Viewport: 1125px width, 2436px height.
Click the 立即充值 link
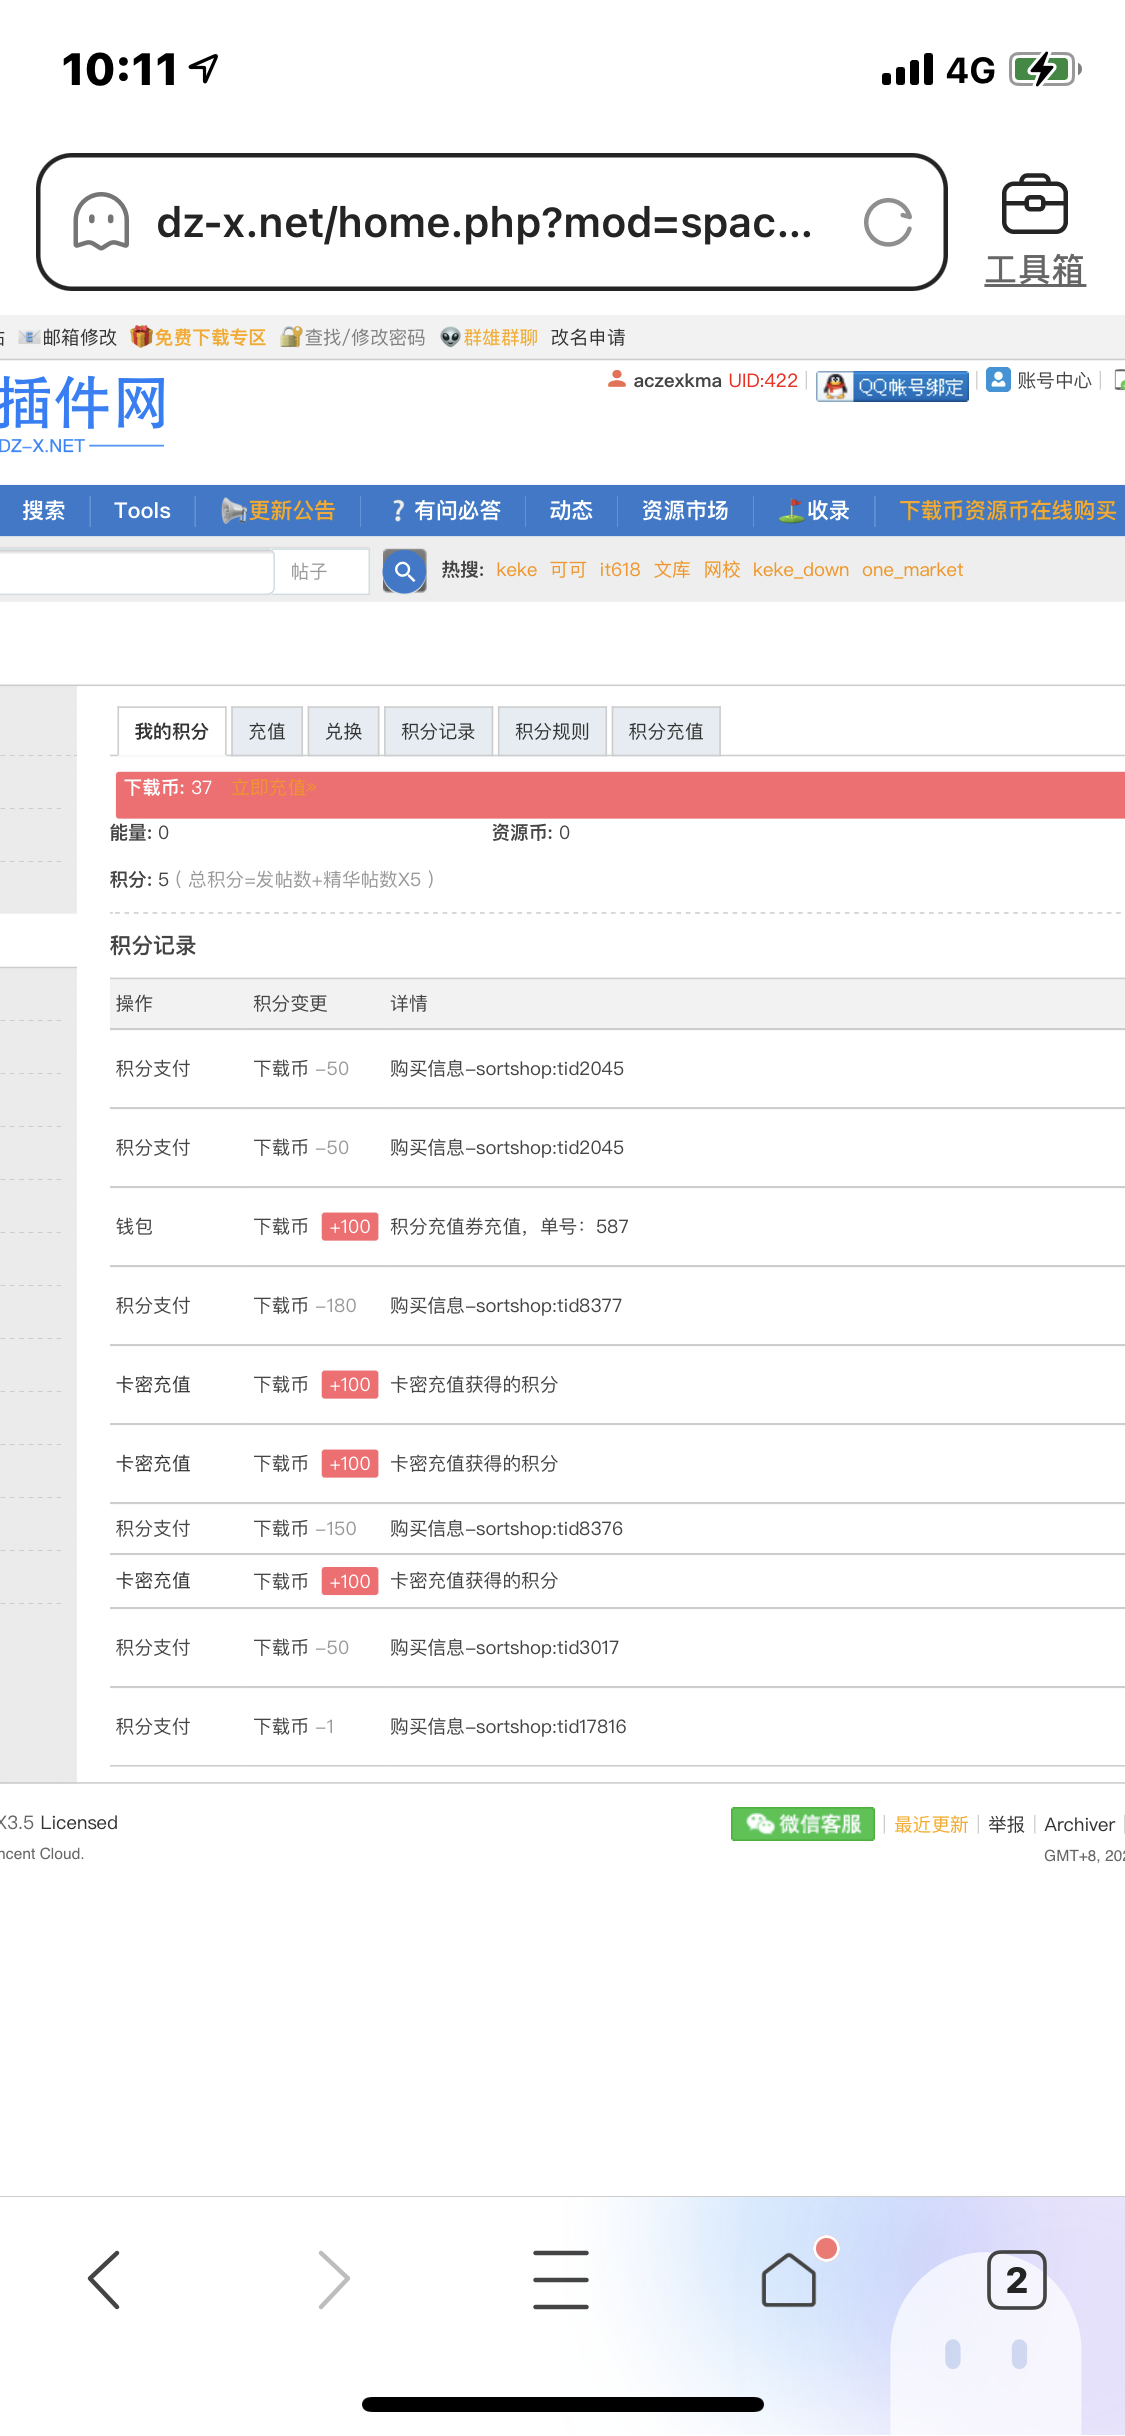click(273, 788)
